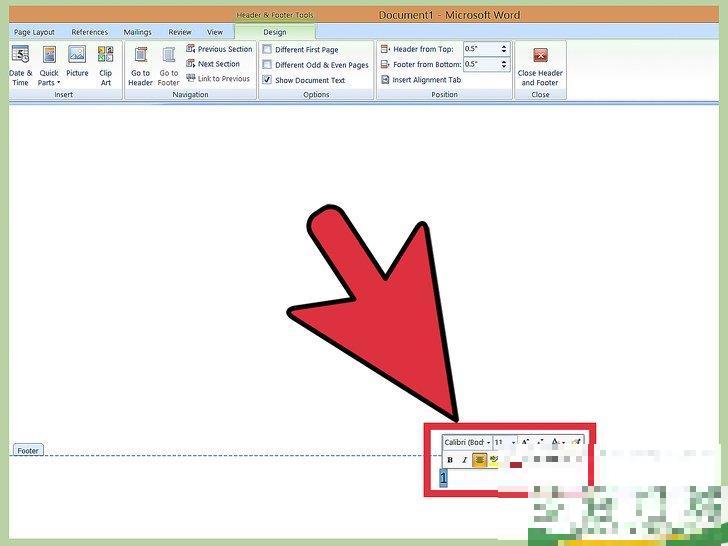Insert a Picture from the ribbon
The image size is (728, 546).
[77, 65]
